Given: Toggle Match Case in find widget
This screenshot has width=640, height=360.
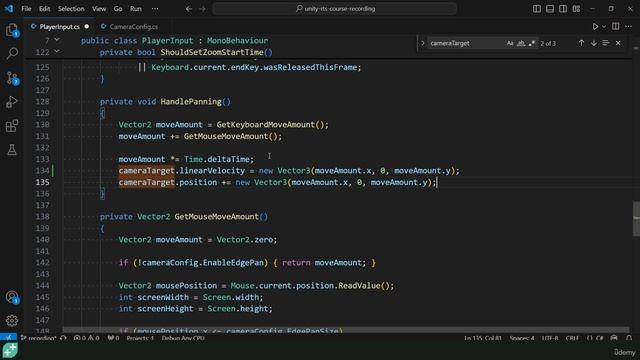Looking at the screenshot, I should click(510, 43).
